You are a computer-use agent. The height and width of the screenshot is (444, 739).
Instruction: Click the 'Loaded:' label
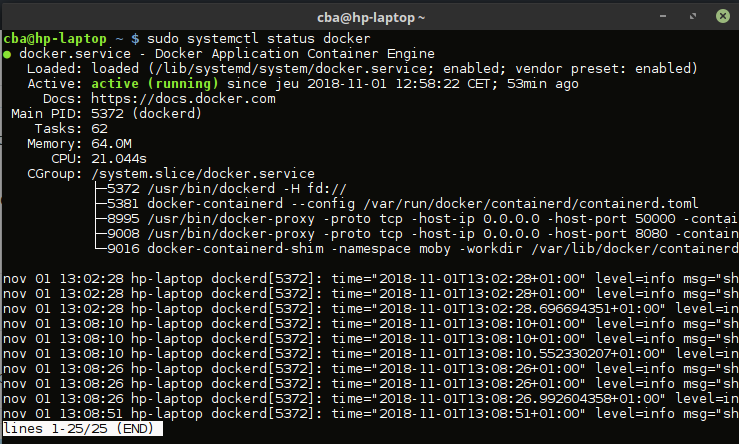point(55,69)
